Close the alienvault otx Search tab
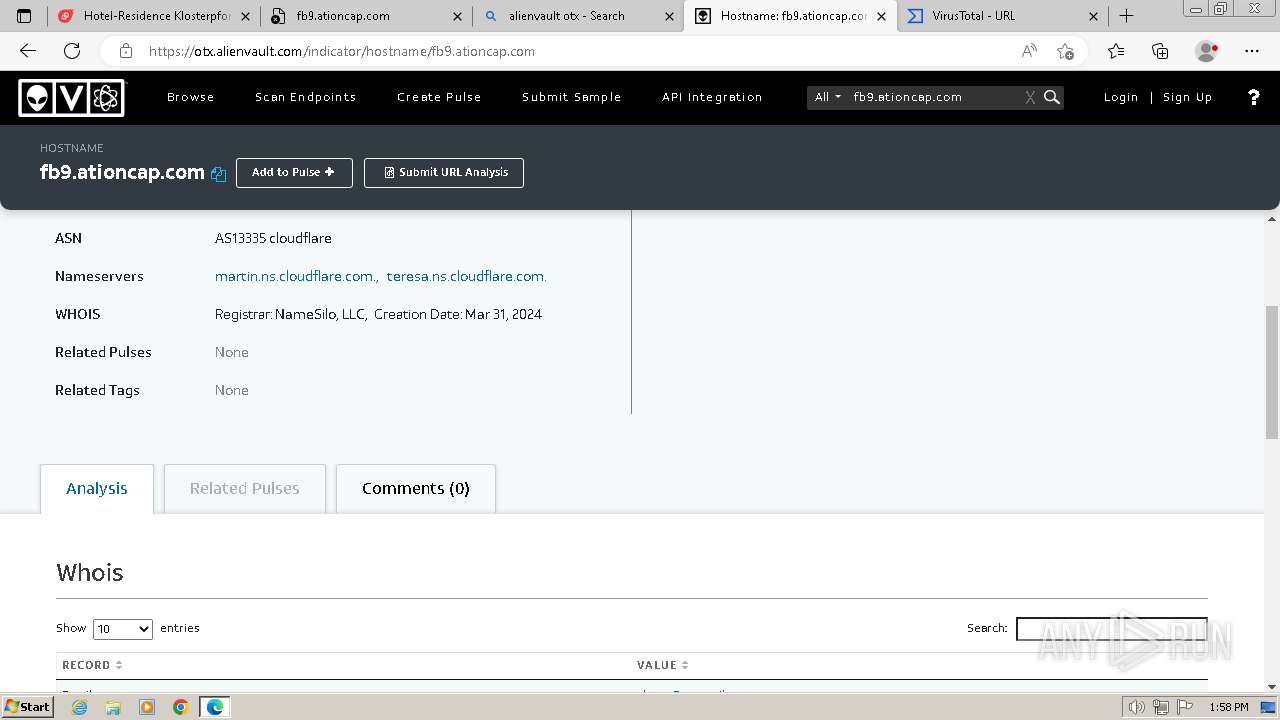 (x=669, y=16)
